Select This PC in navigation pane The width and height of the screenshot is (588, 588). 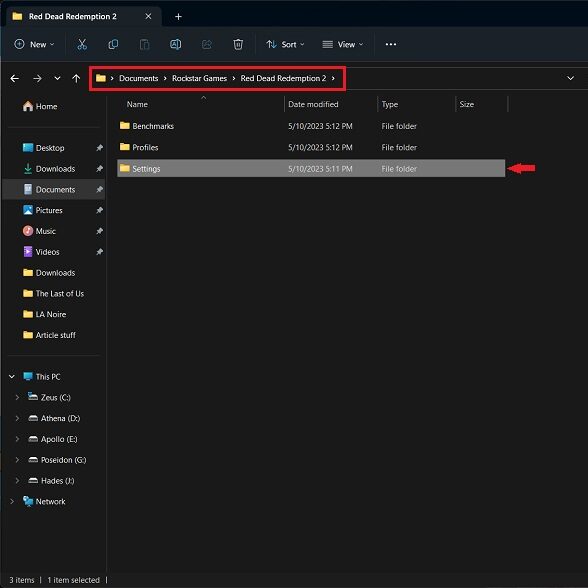[41, 376]
